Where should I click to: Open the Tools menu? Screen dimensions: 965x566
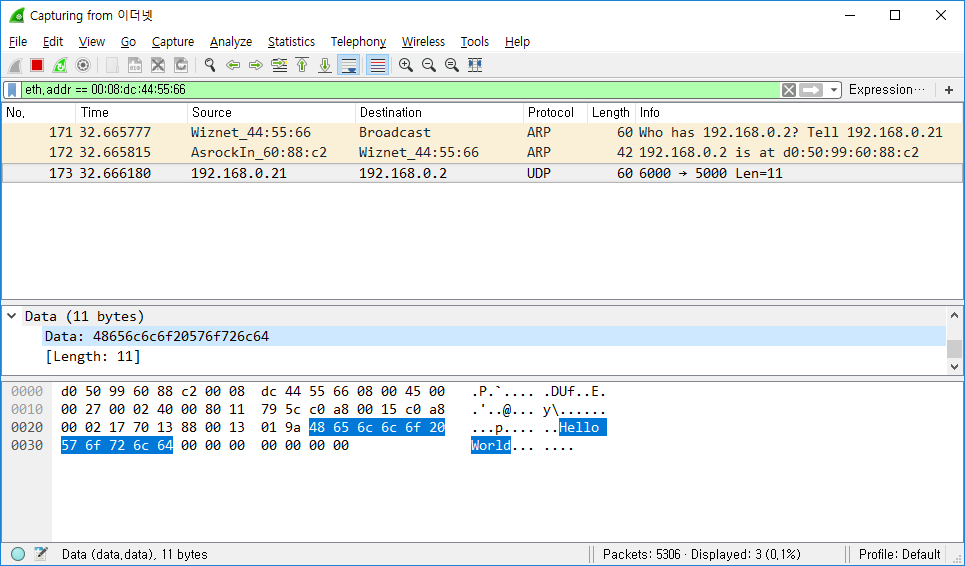[x=474, y=42]
